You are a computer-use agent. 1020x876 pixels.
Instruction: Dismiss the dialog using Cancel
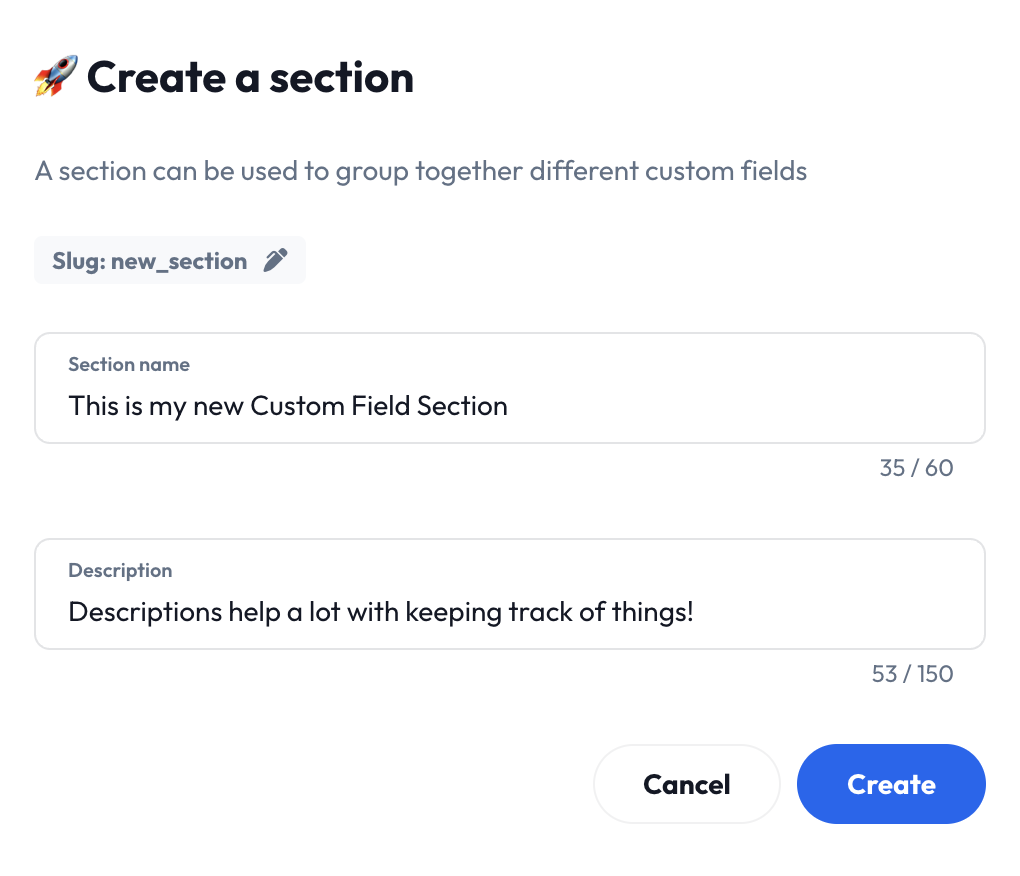pyautogui.click(x=686, y=784)
